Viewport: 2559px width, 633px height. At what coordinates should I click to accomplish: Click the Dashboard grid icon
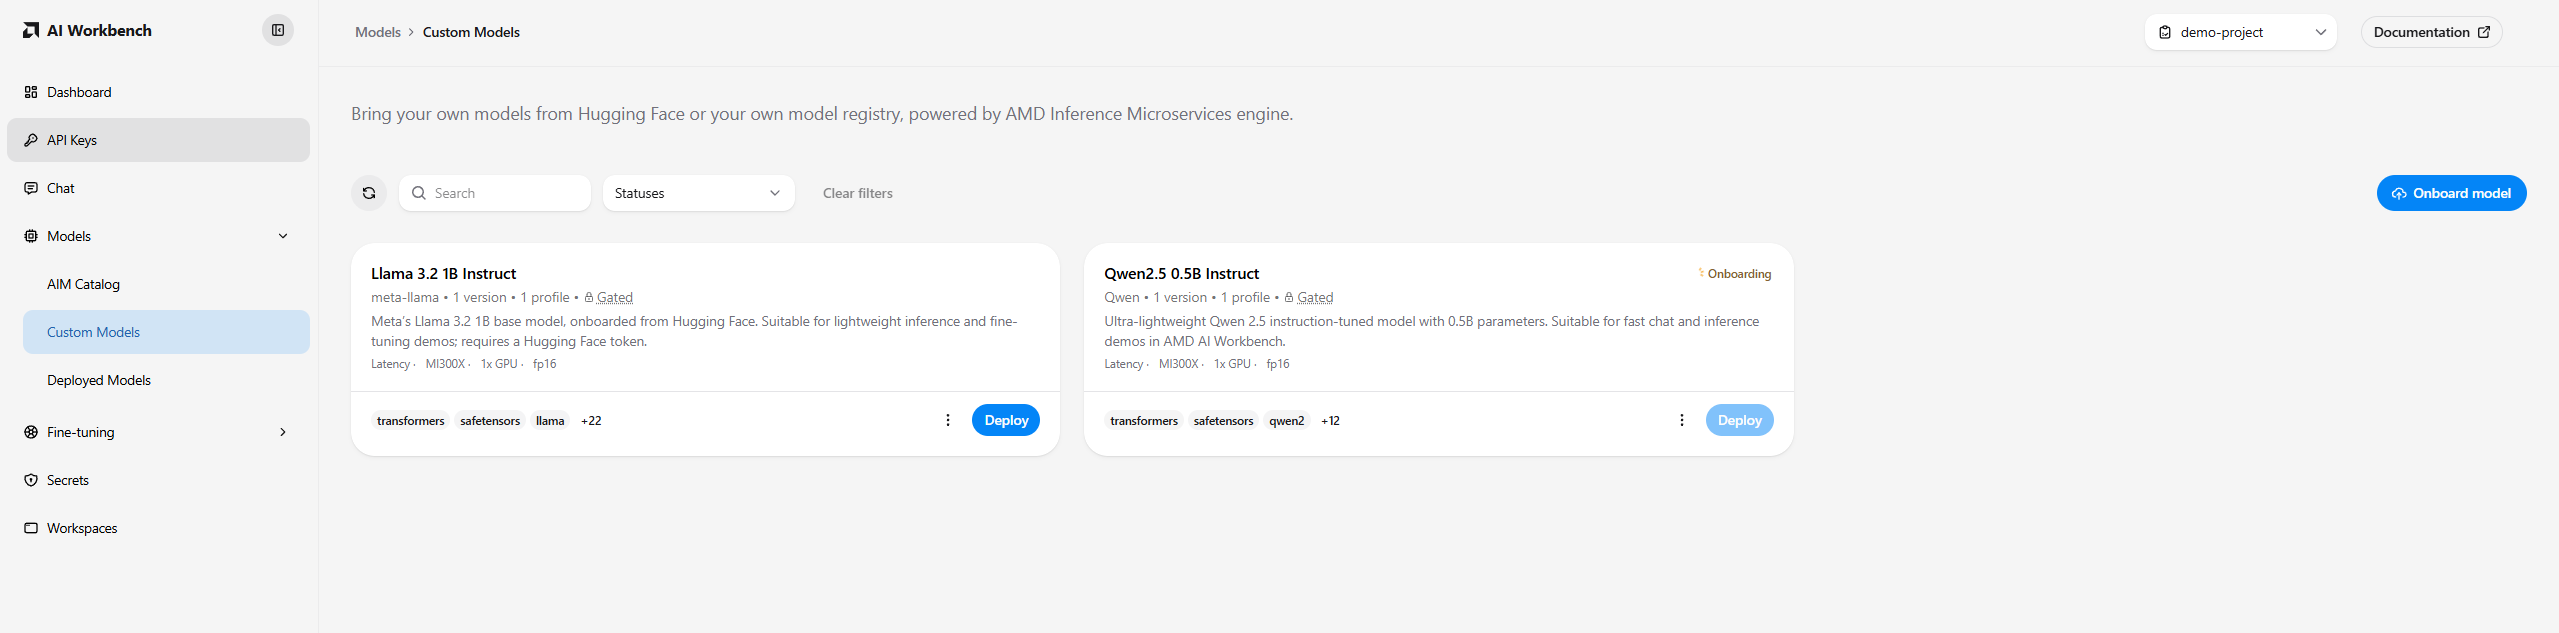[x=31, y=92]
